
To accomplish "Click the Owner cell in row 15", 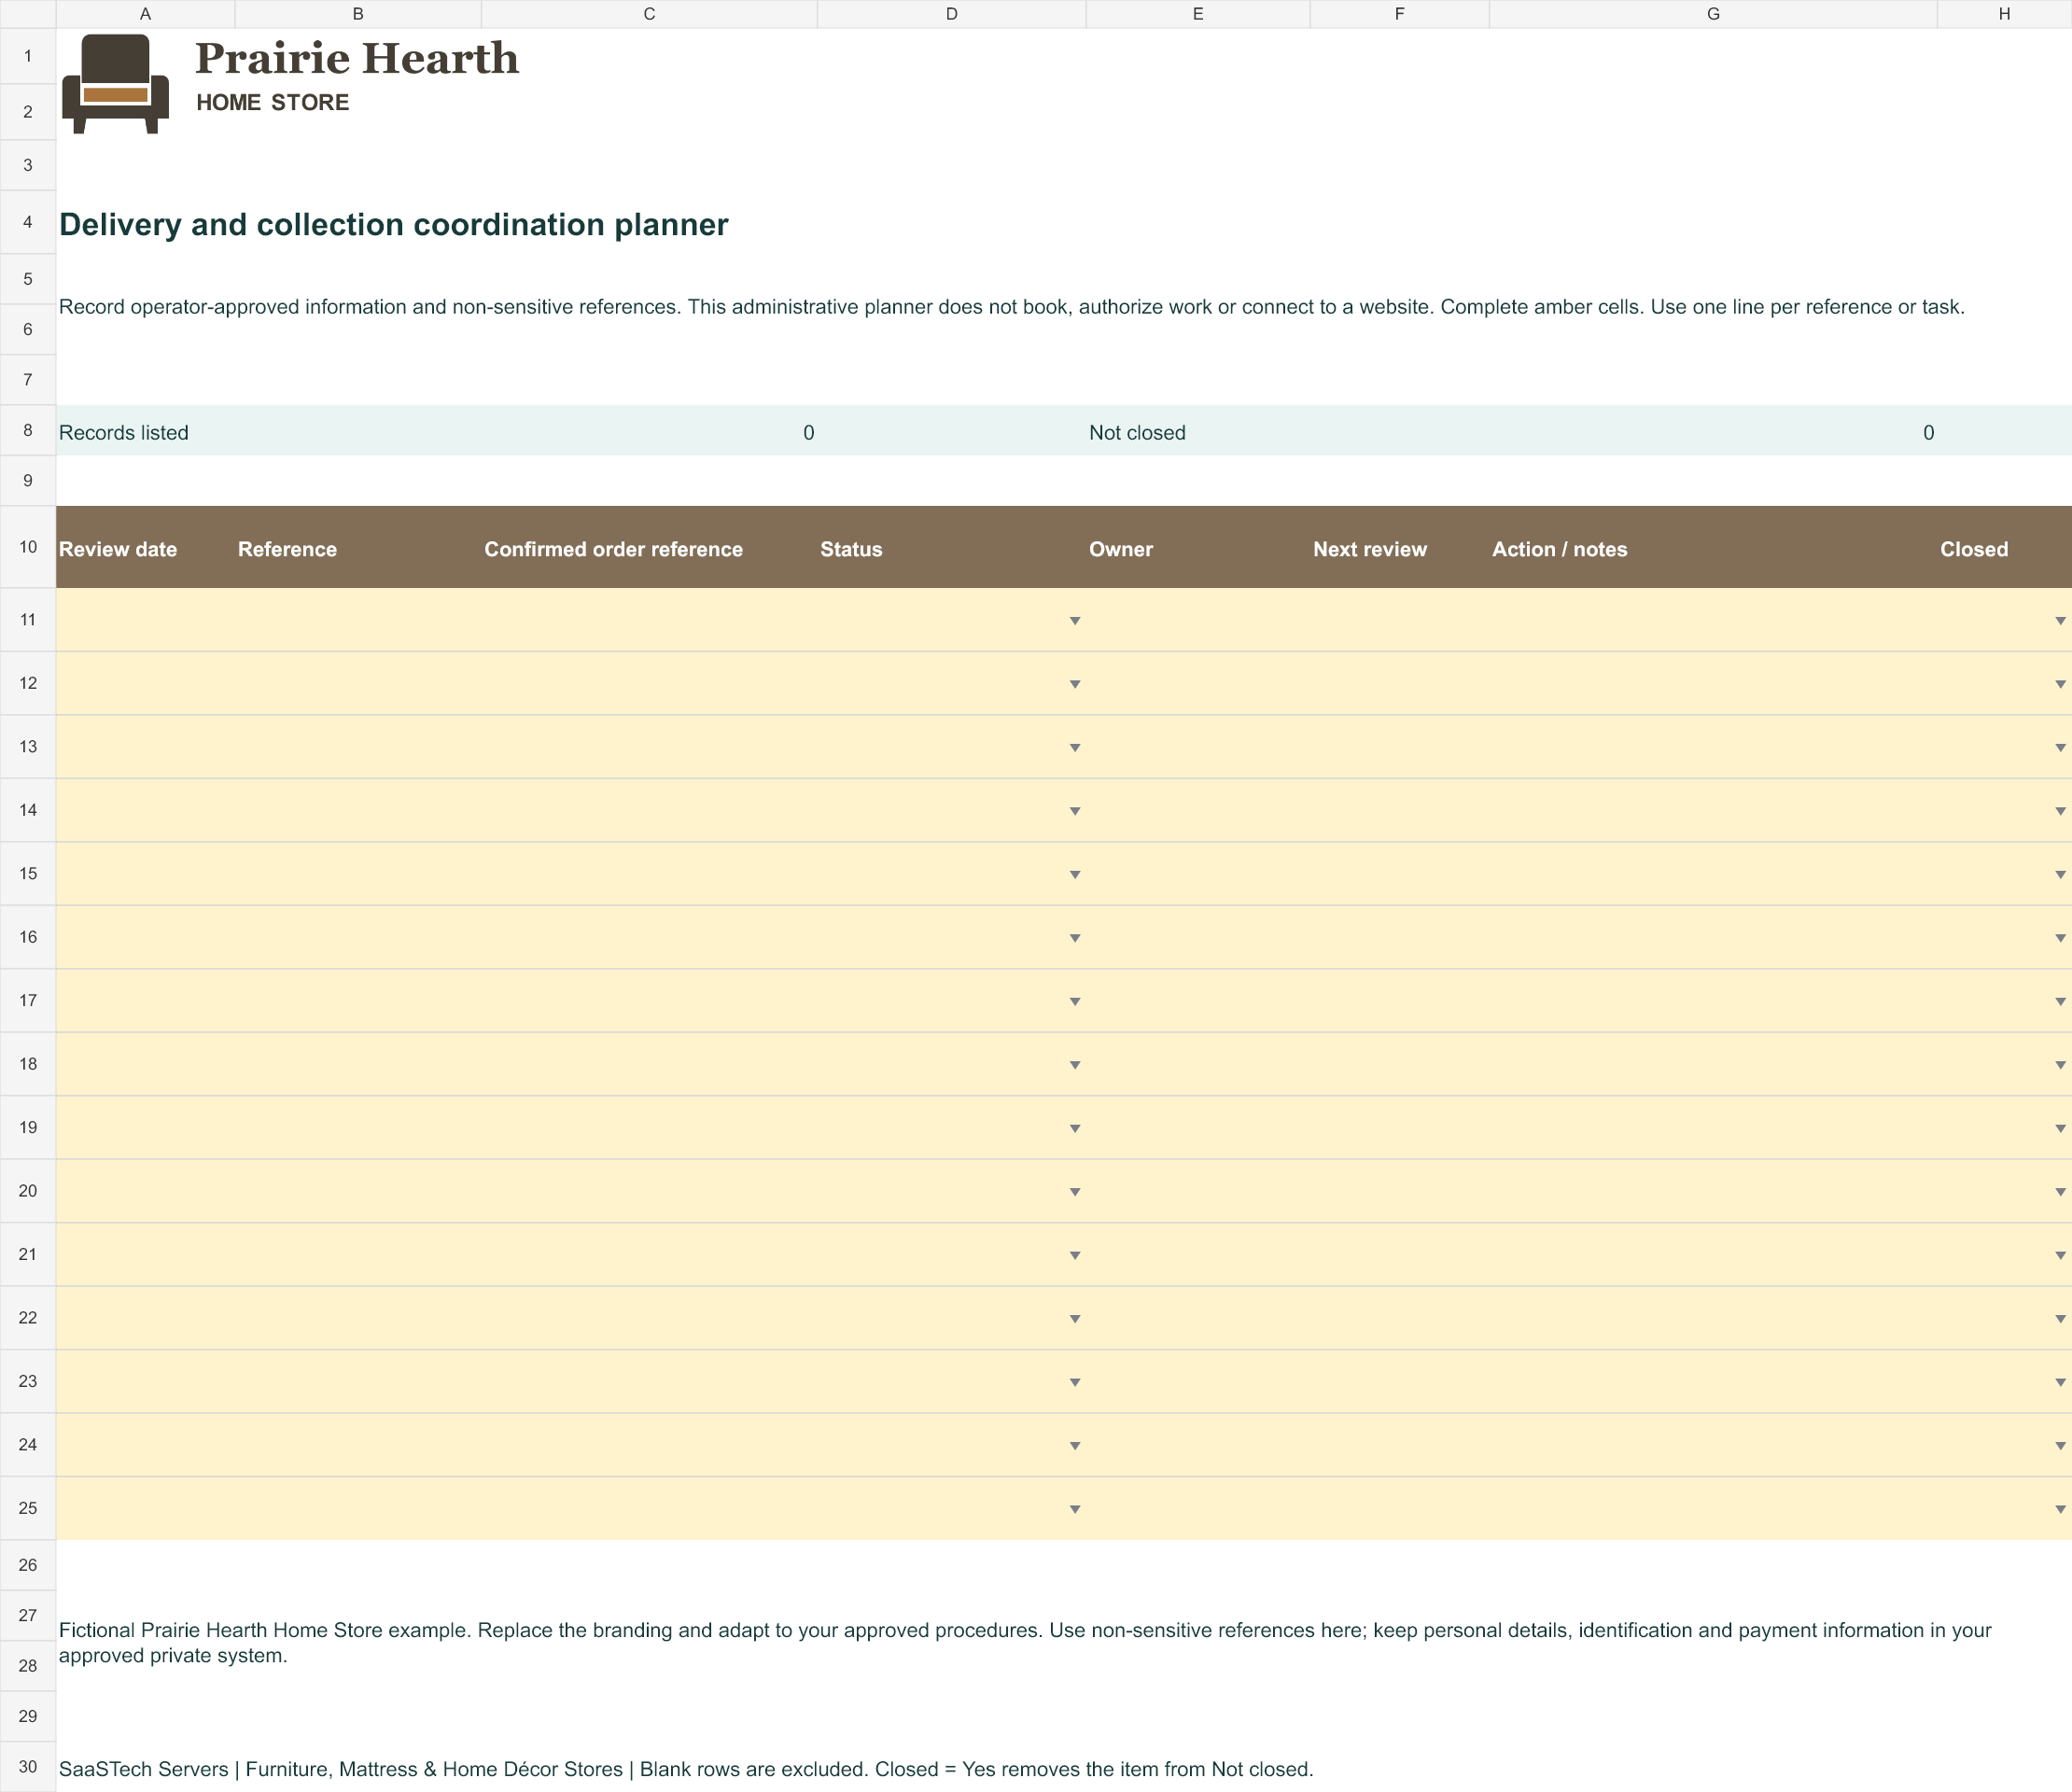I will click(x=1198, y=874).
